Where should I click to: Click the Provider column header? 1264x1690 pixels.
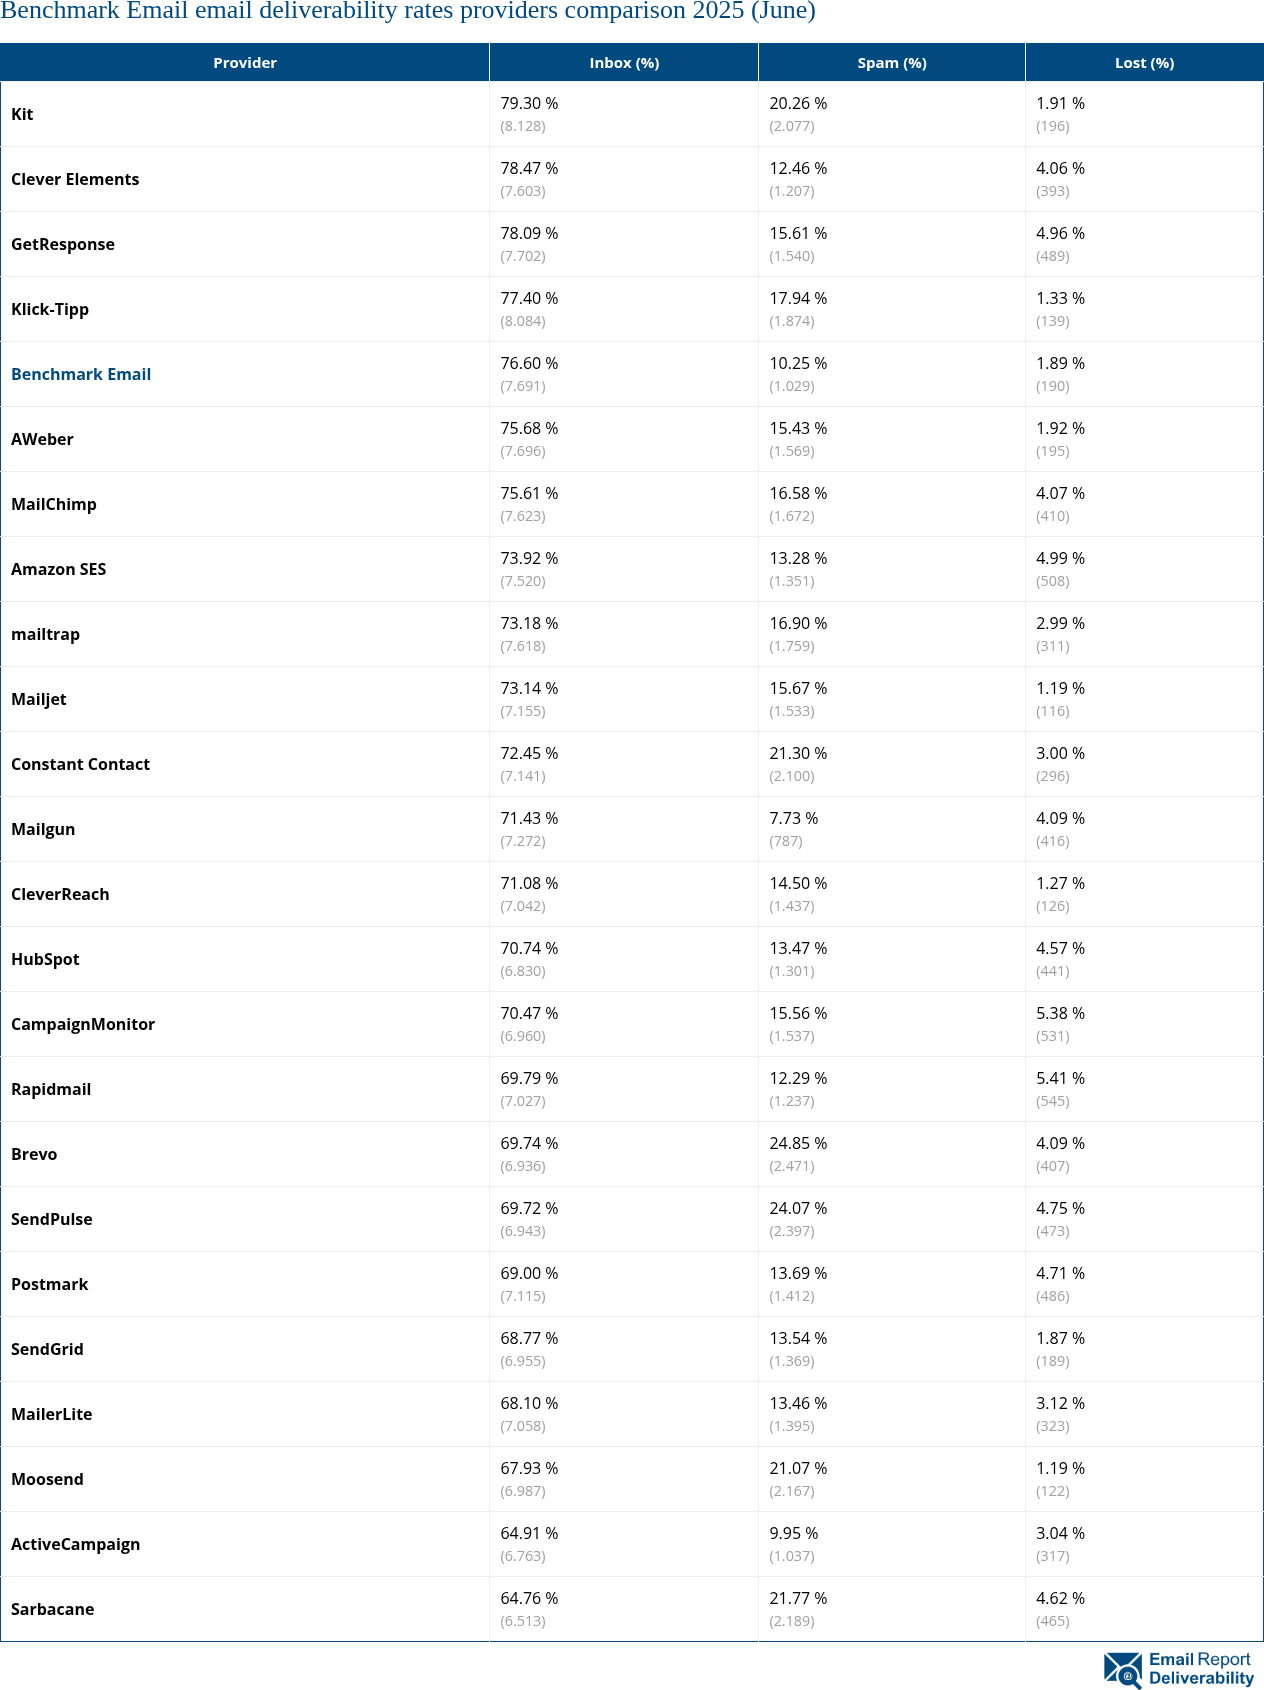tap(245, 63)
